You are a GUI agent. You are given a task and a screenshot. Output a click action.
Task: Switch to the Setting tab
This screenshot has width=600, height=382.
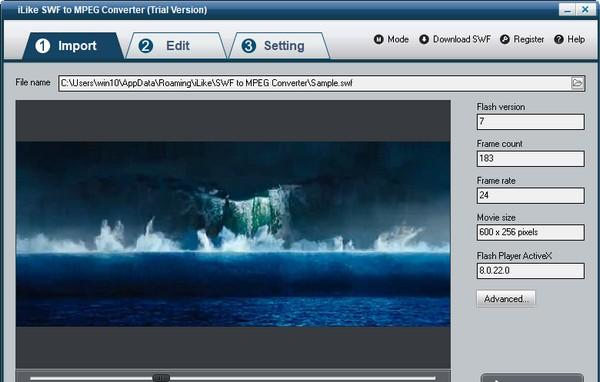(x=280, y=46)
